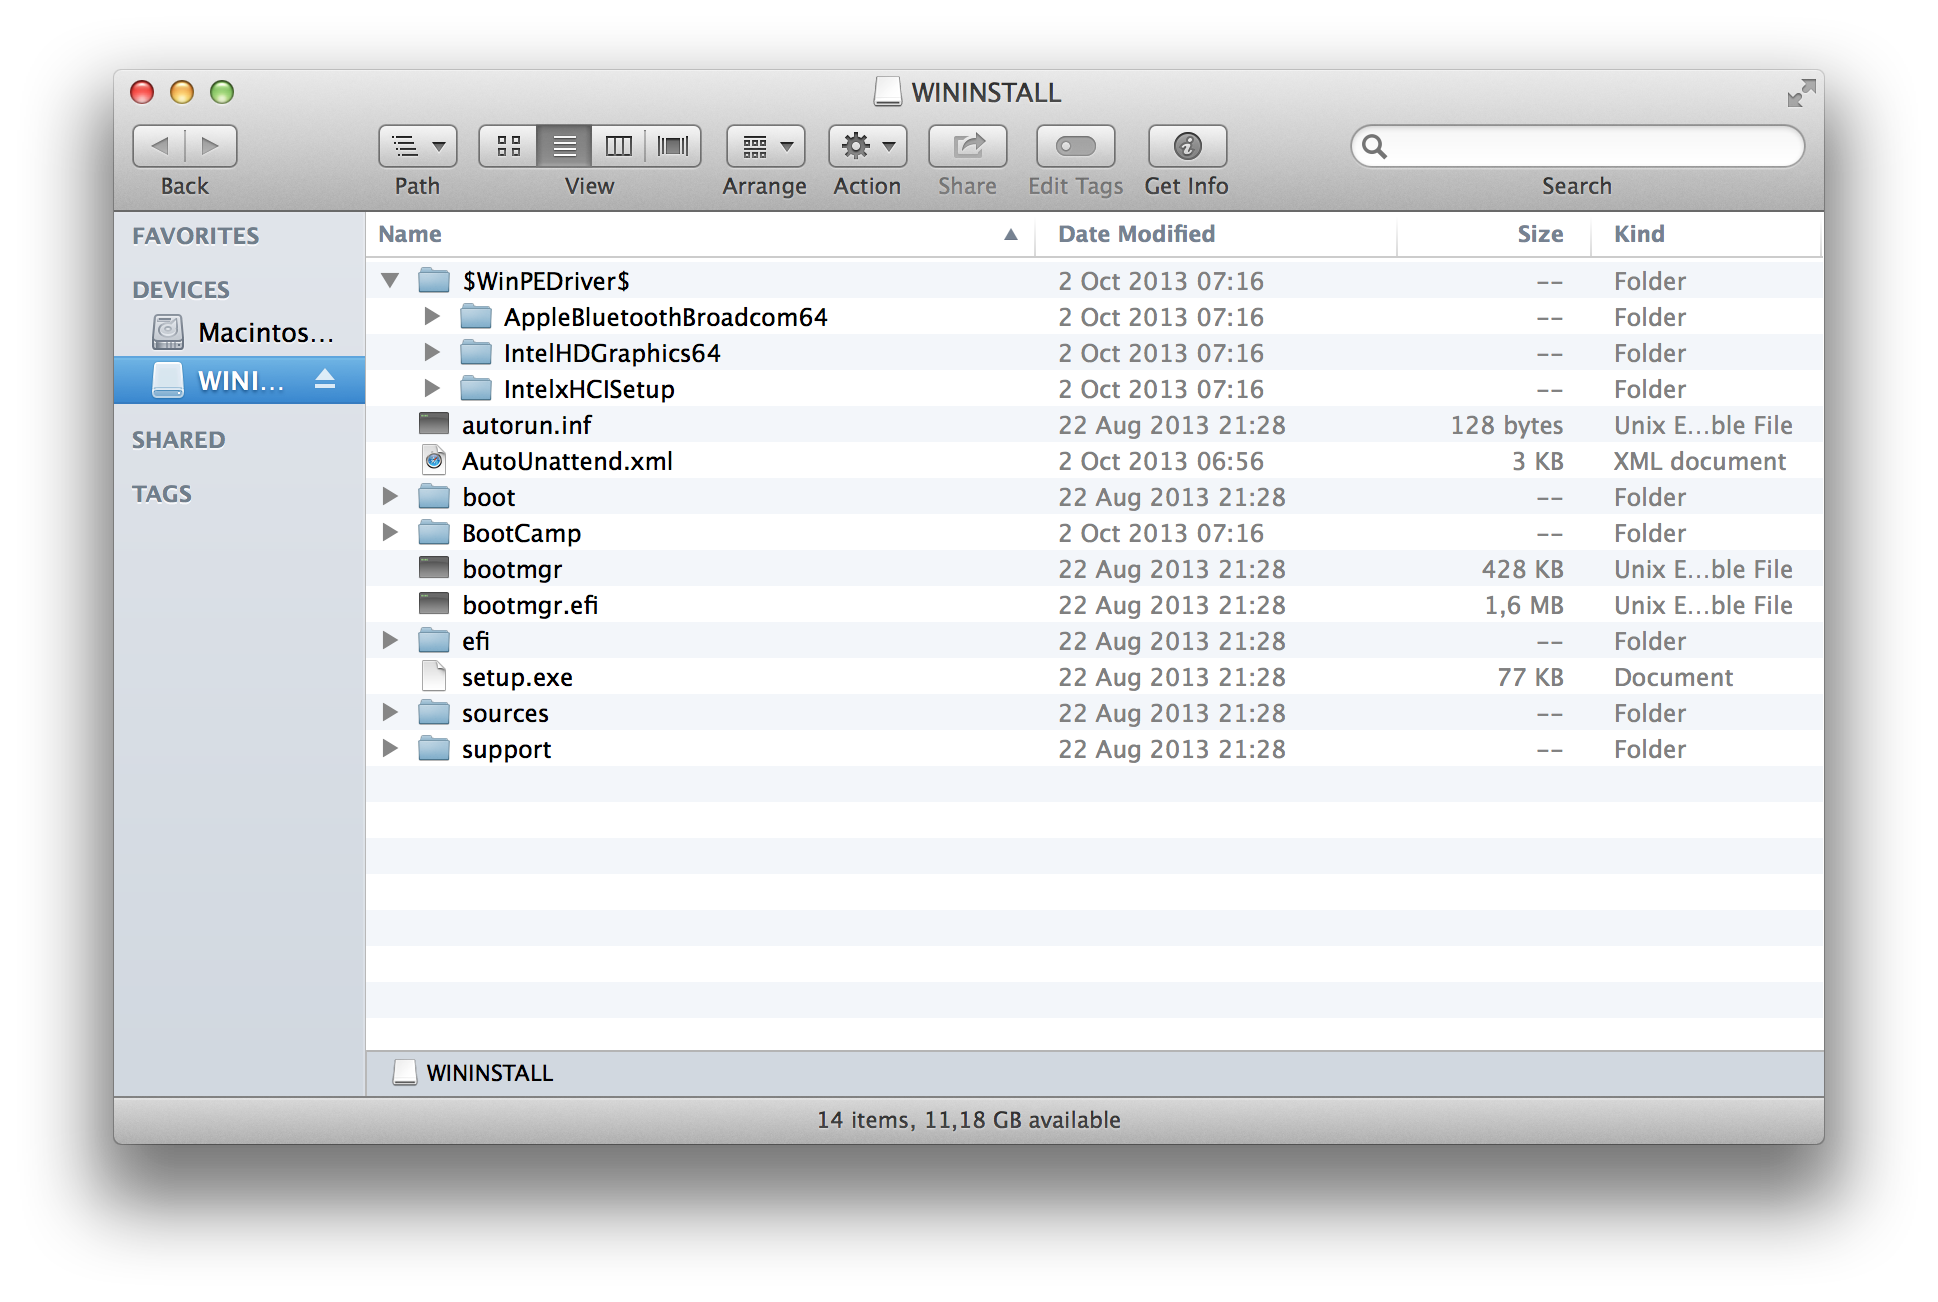
Task: Select Macintosh HD in sidebar
Action: pos(264,332)
